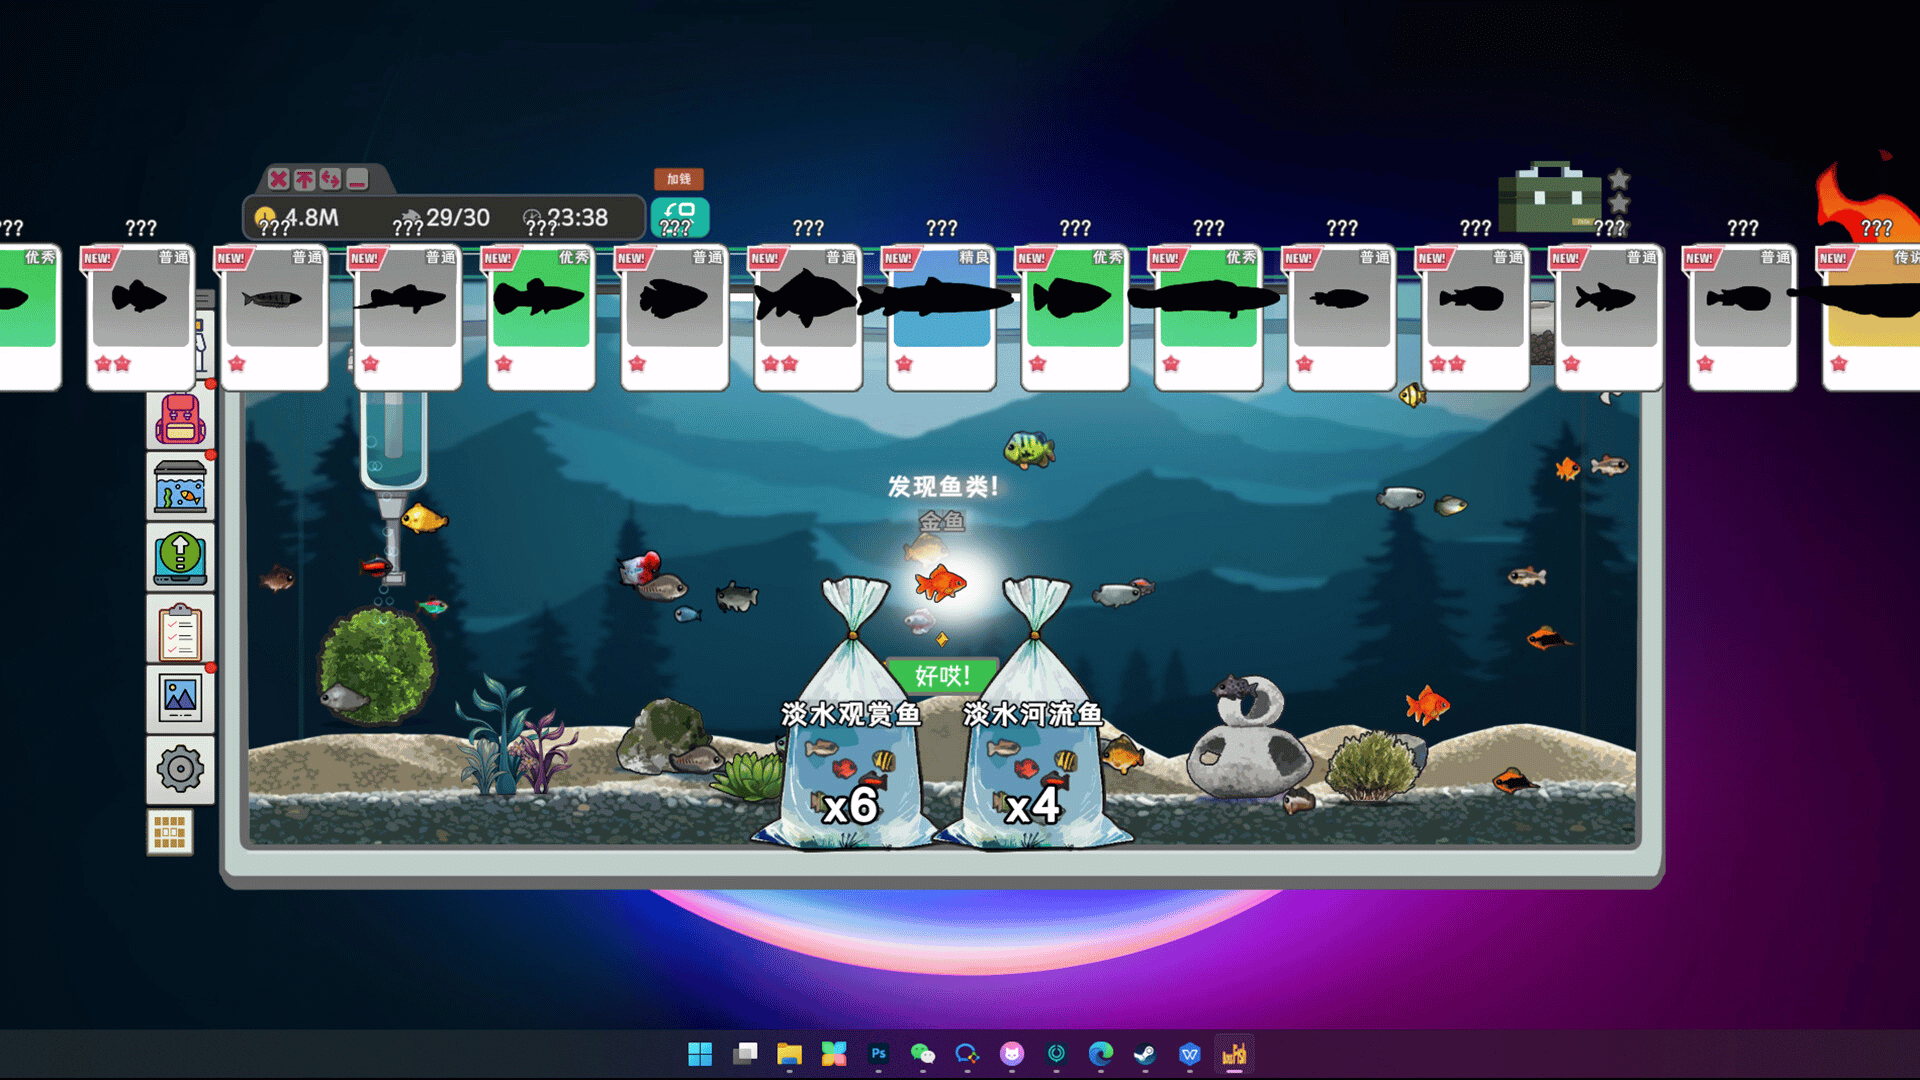Open the aquarium tank menu icon
Image resolution: width=1920 pixels, height=1080 pixels.
[x=180, y=487]
